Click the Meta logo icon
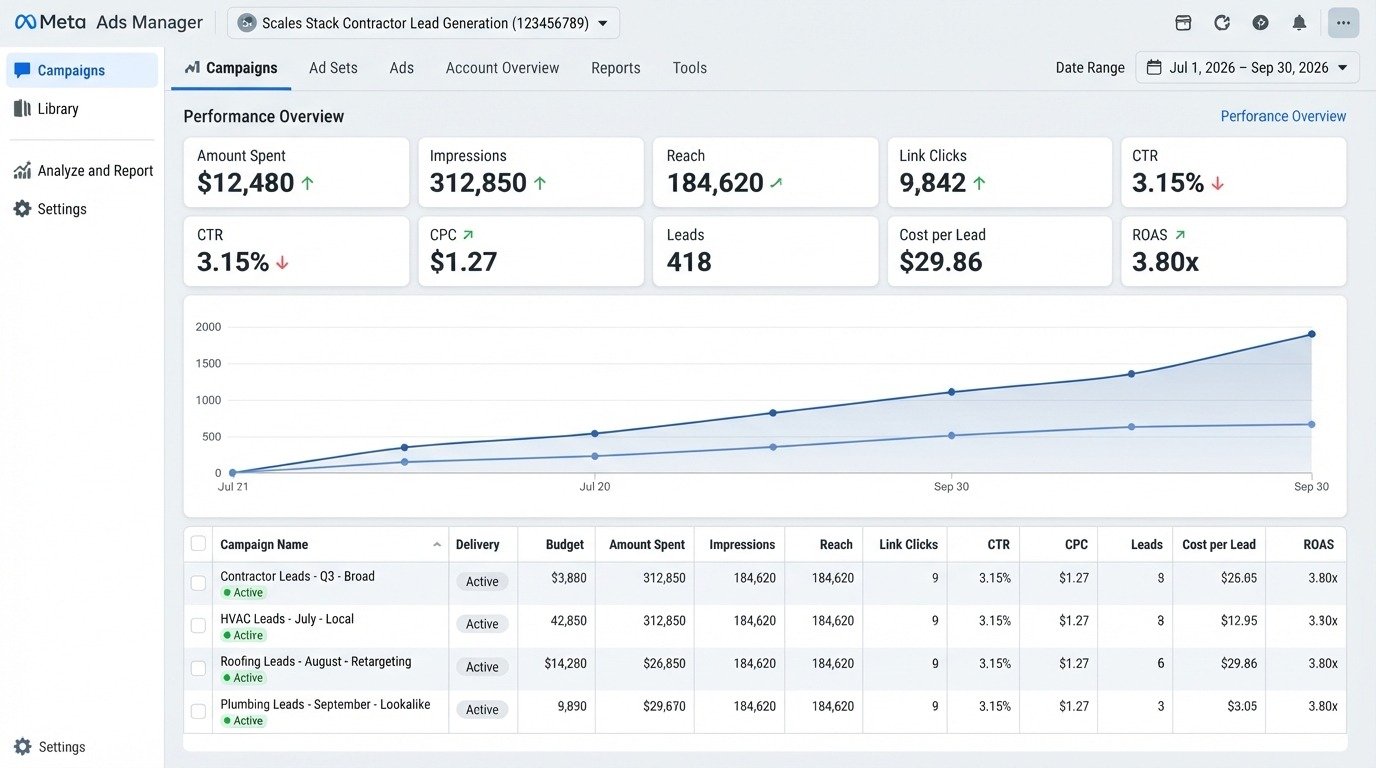Screen dimensions: 1376x768 (x=26, y=22)
